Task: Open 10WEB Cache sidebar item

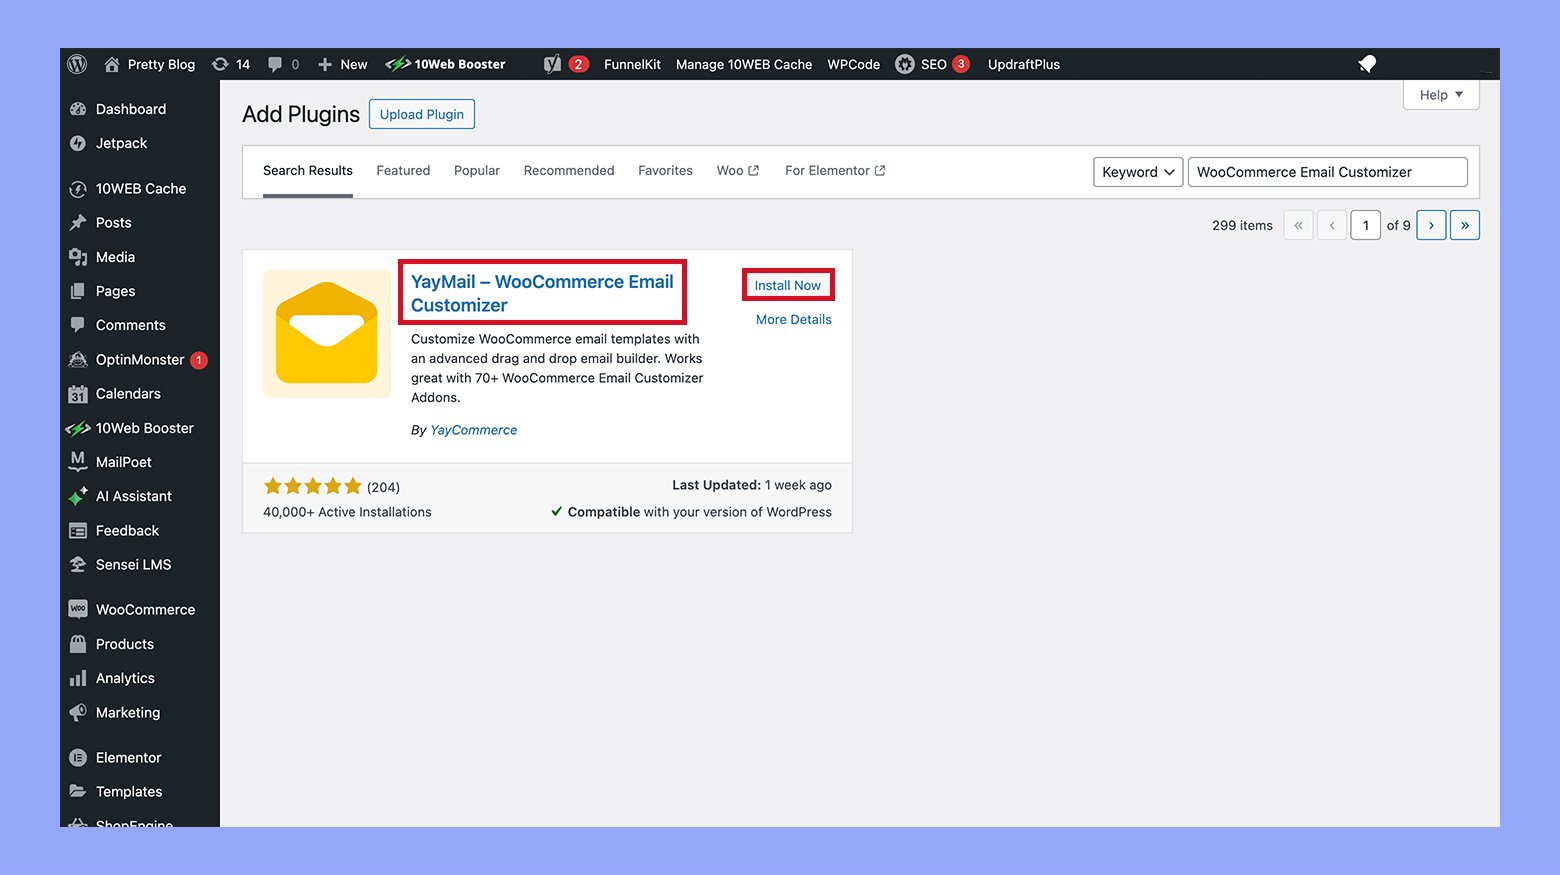Action: [140, 188]
